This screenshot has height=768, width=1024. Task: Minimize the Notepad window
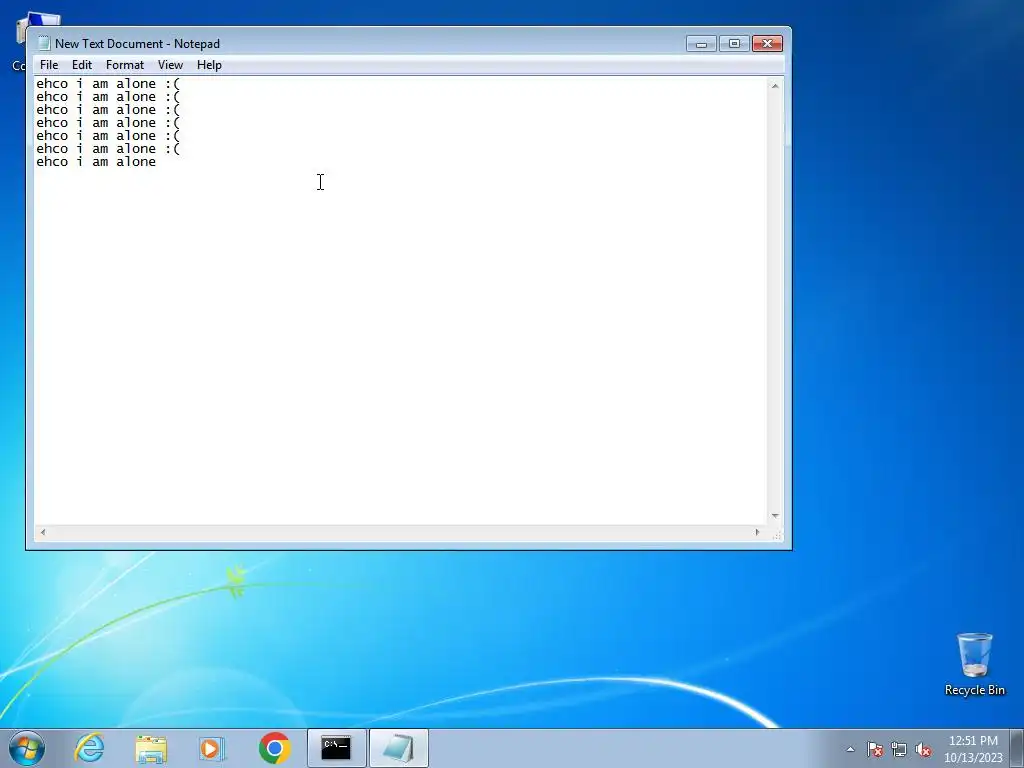701,44
